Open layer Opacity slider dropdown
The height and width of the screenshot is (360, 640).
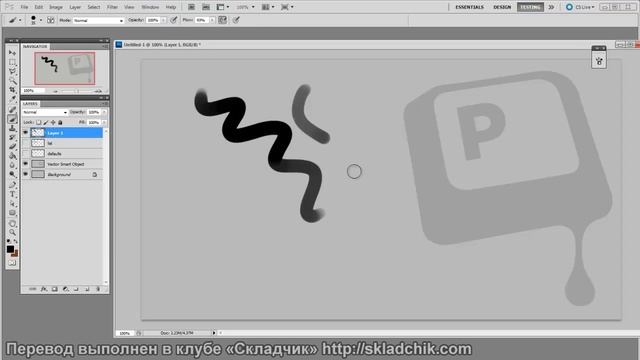pyautogui.click(x=104, y=112)
